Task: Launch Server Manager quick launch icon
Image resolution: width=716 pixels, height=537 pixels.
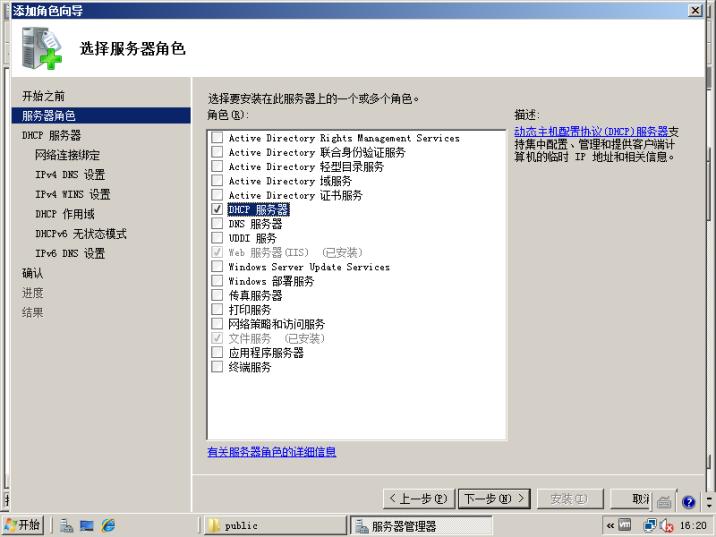Action: pyautogui.click(x=66, y=526)
